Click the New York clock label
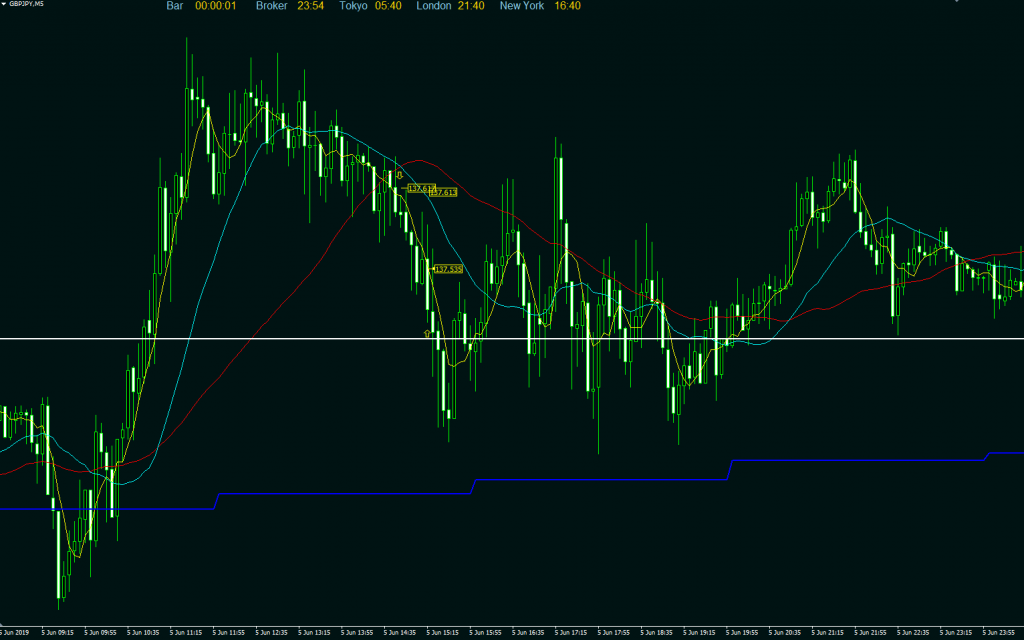 click(522, 6)
